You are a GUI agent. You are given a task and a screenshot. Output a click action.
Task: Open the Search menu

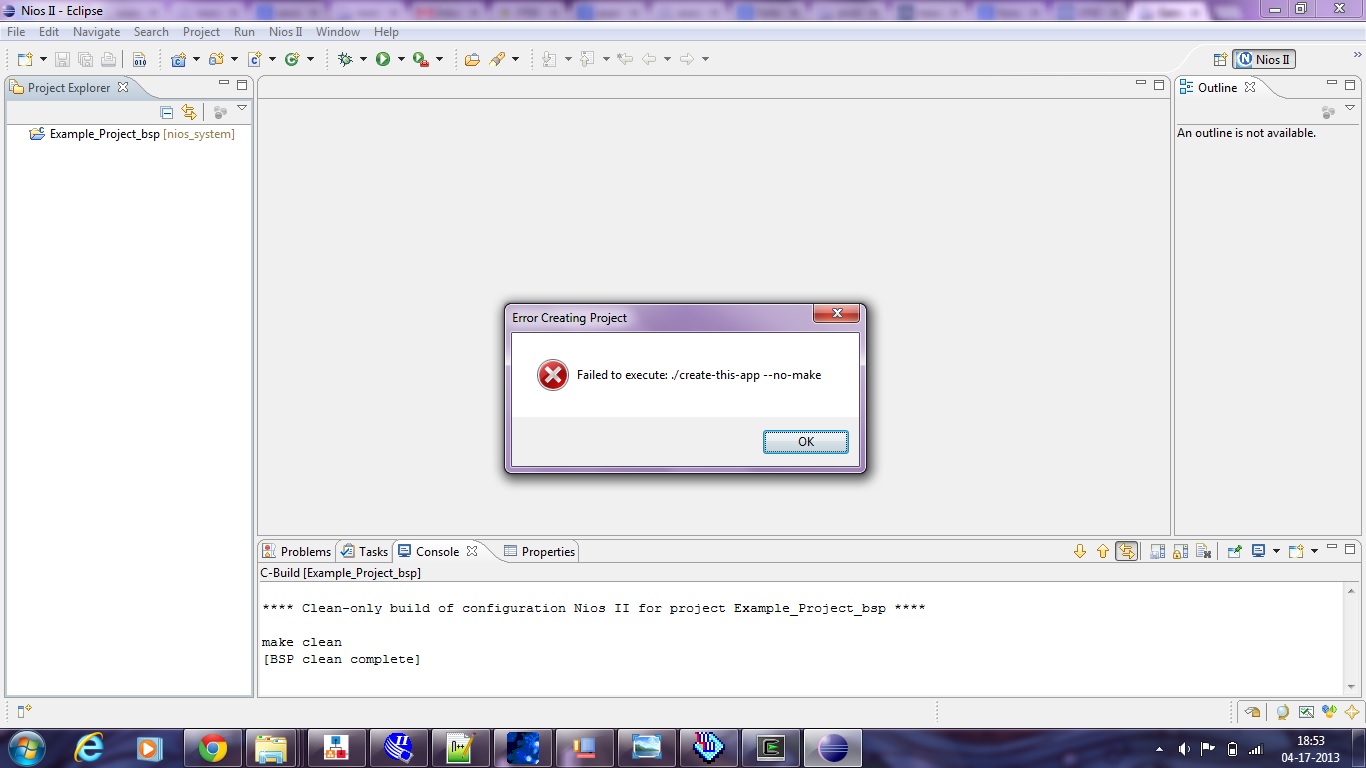pyautogui.click(x=151, y=32)
